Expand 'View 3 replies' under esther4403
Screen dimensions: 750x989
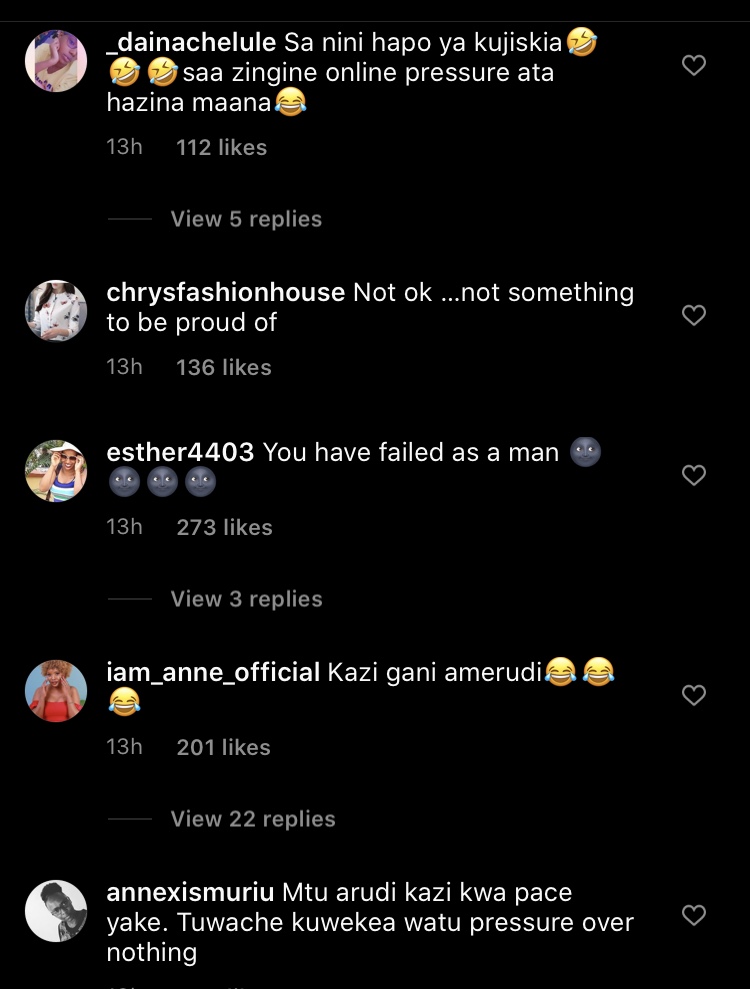click(246, 599)
